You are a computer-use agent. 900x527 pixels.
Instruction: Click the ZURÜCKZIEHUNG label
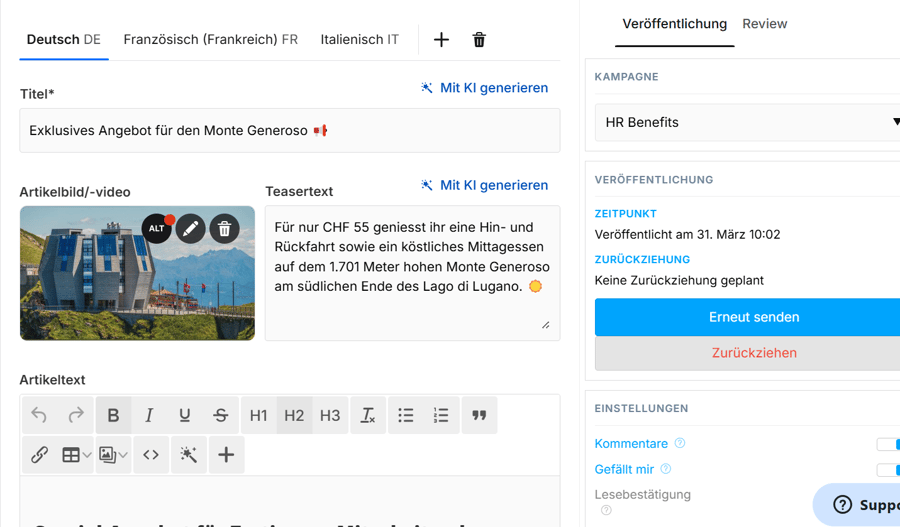pyautogui.click(x=642, y=259)
